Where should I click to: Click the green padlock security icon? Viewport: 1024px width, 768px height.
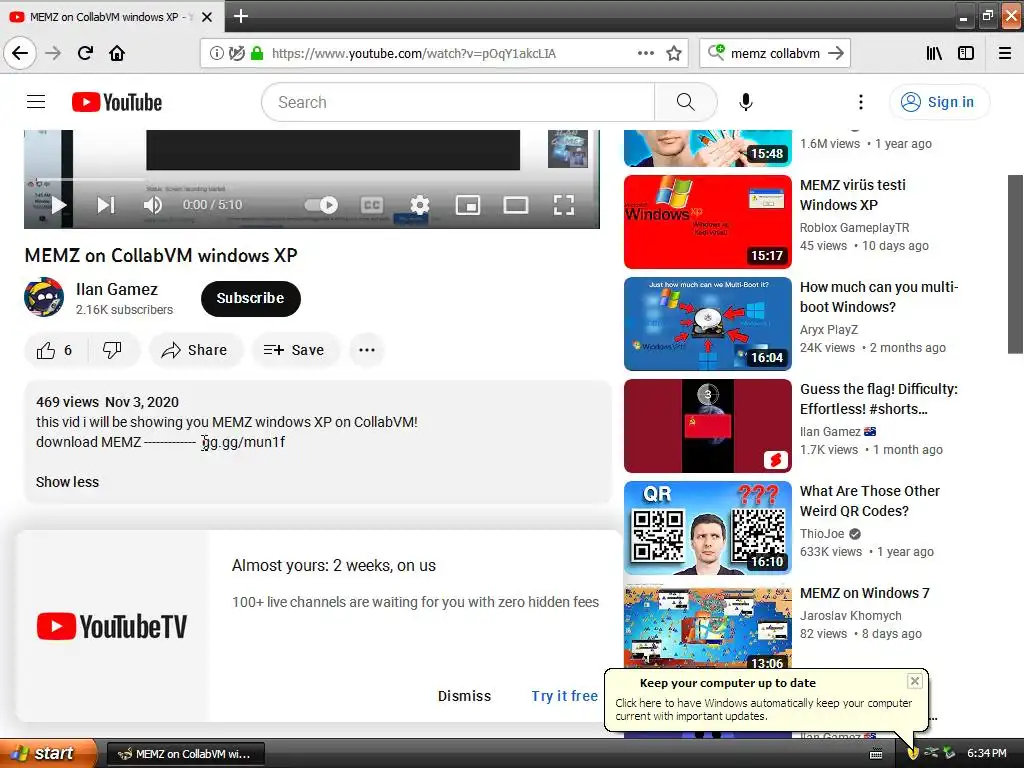(257, 53)
